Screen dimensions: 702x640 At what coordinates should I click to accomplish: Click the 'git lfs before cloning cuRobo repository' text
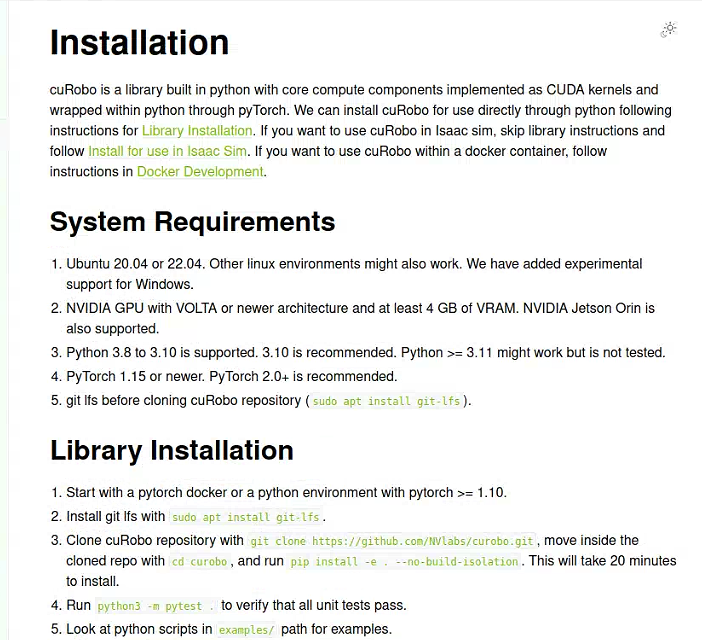(x=184, y=401)
